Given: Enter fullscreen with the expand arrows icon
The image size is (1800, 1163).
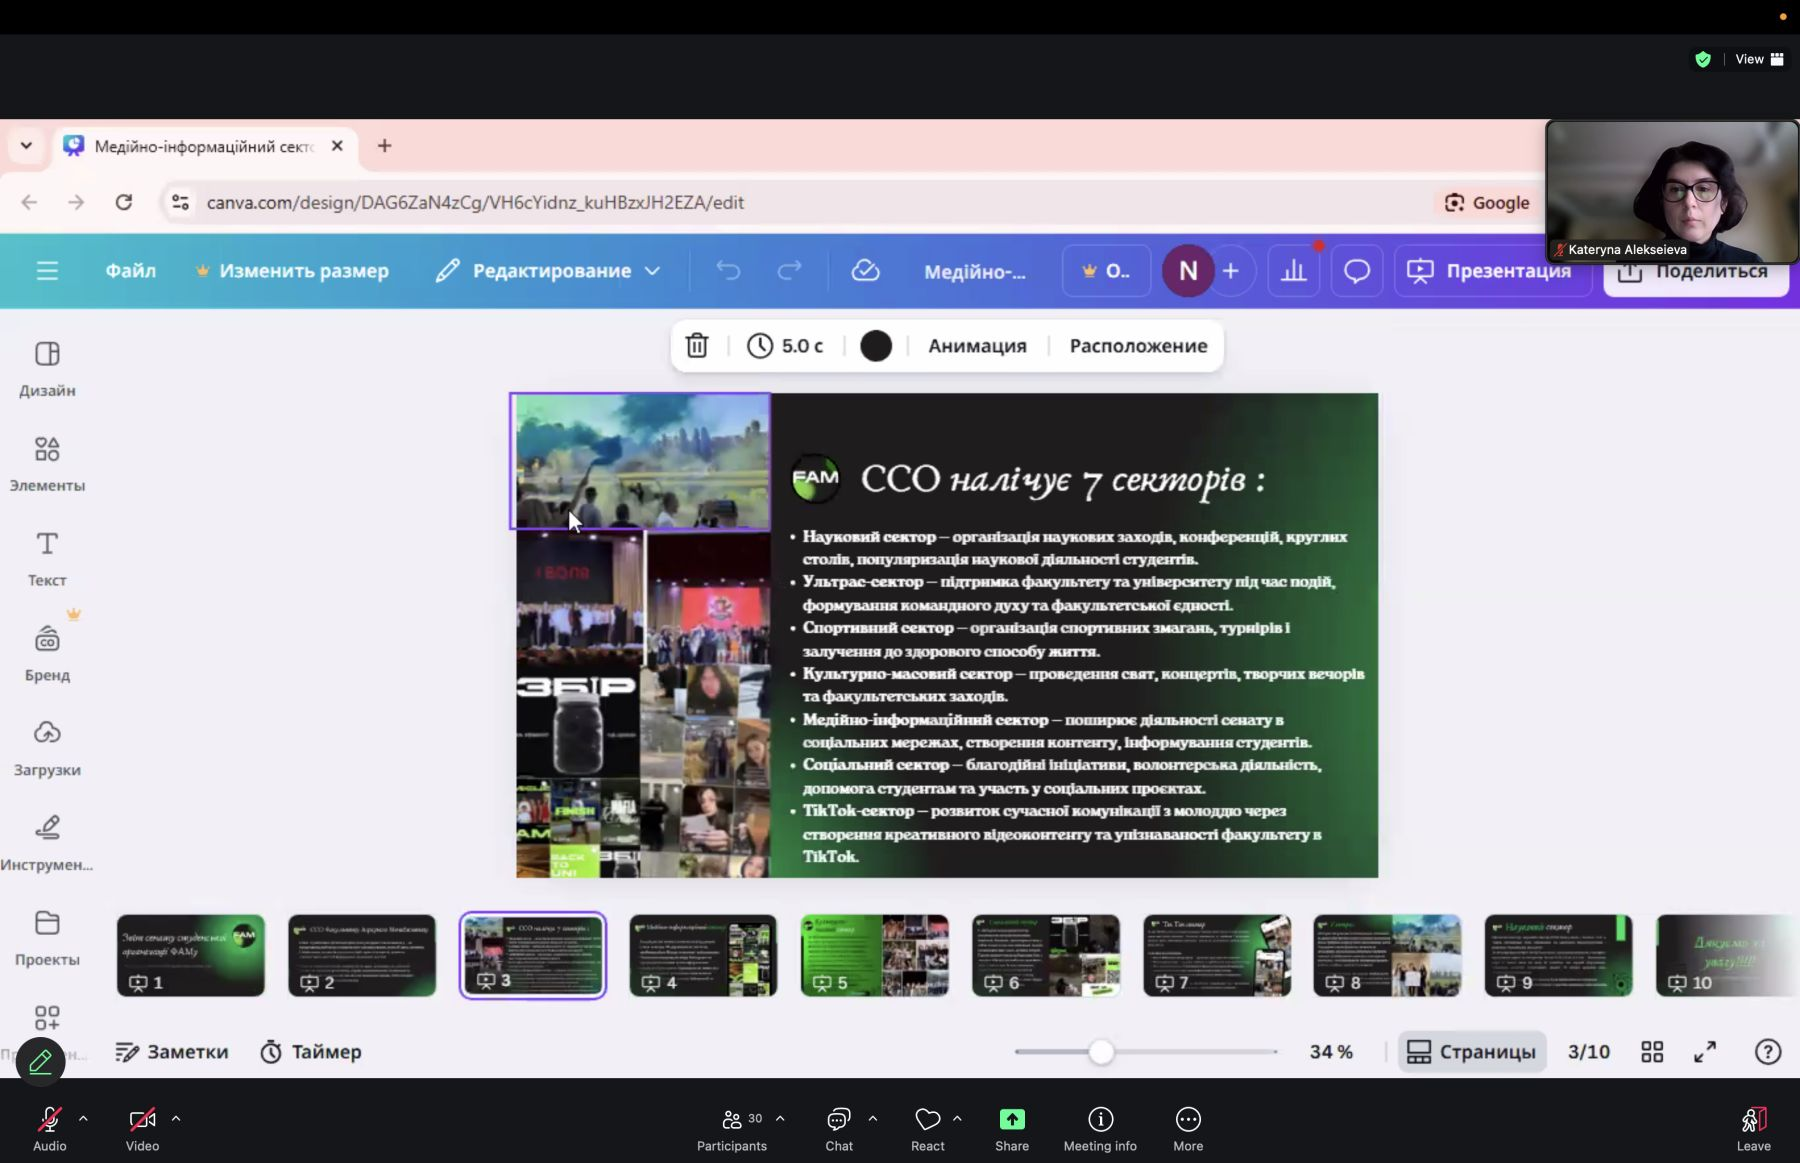Looking at the screenshot, I should pos(1705,1052).
